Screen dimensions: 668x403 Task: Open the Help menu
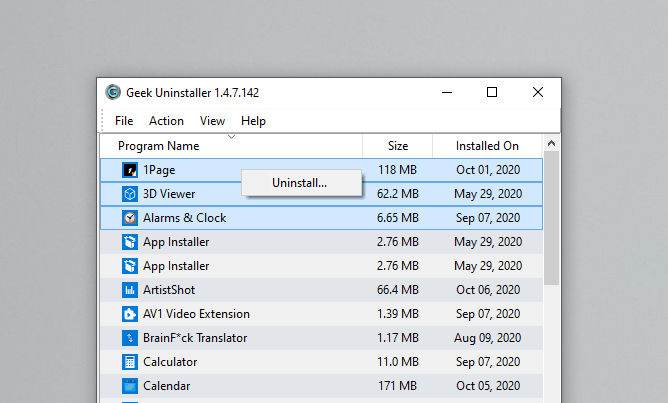pyautogui.click(x=253, y=121)
